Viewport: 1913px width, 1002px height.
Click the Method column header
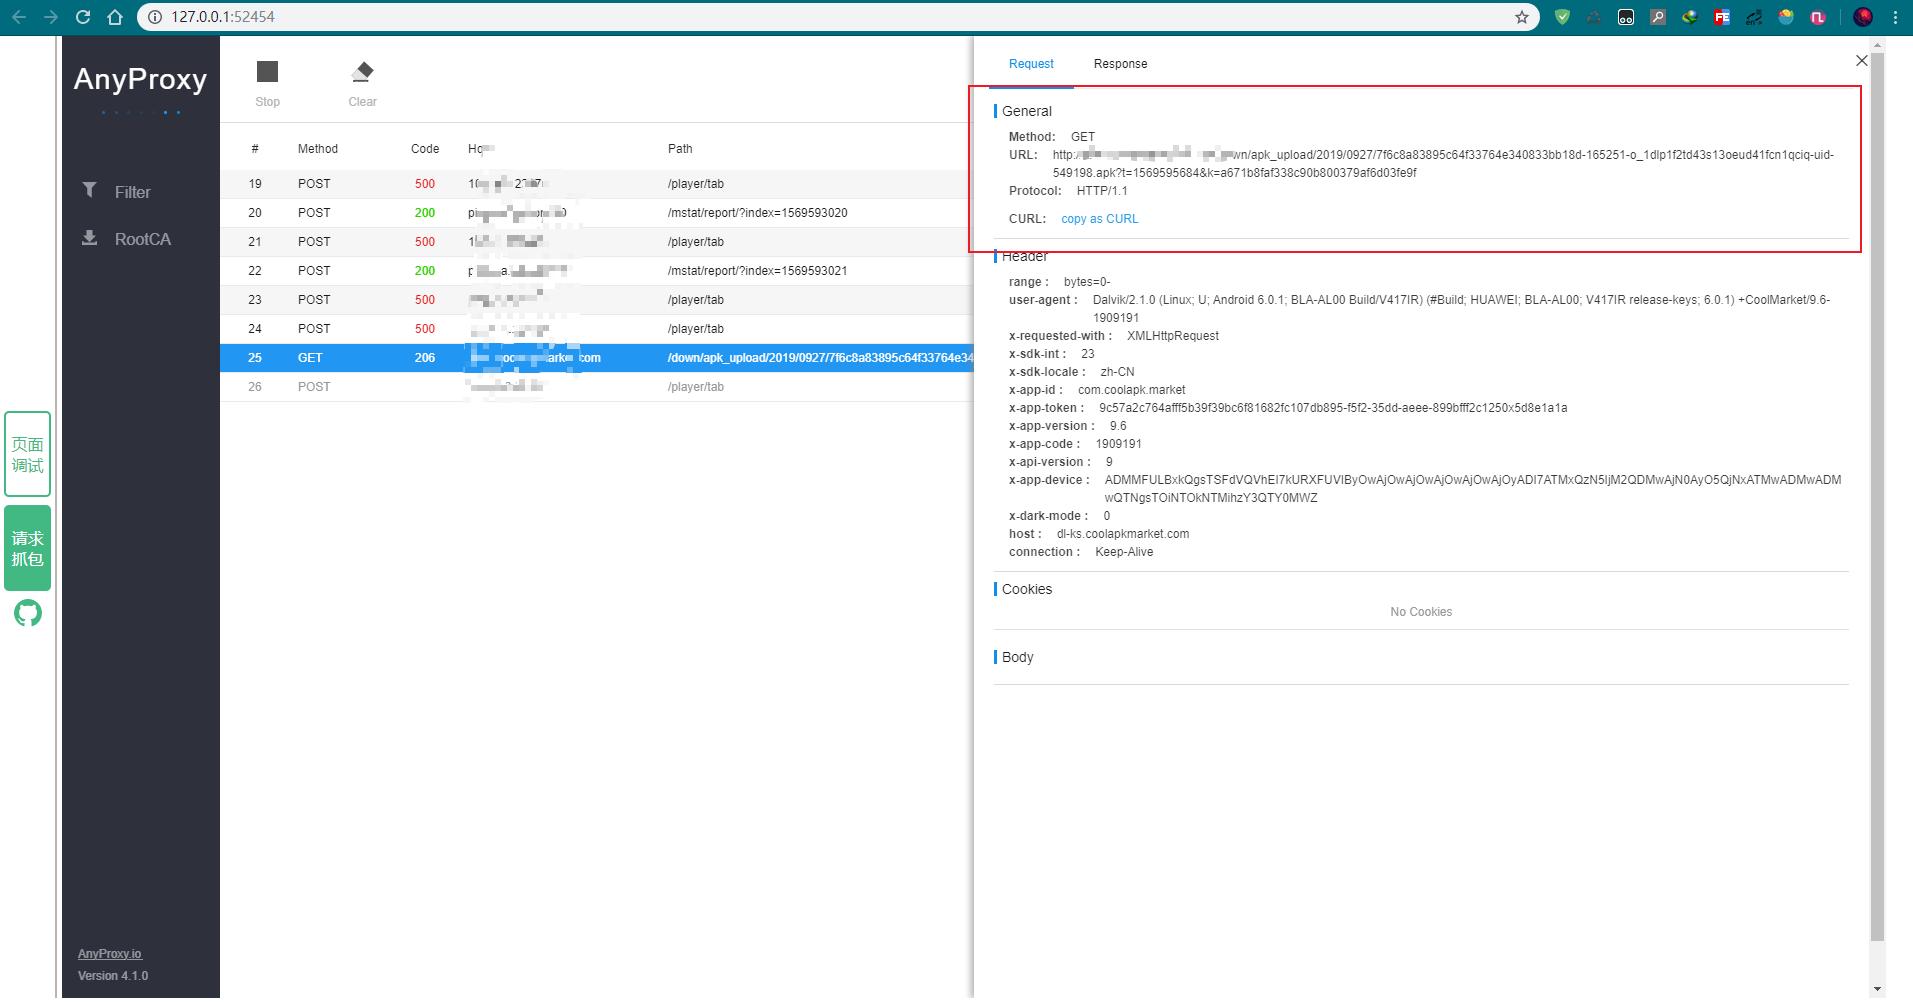pyautogui.click(x=318, y=149)
